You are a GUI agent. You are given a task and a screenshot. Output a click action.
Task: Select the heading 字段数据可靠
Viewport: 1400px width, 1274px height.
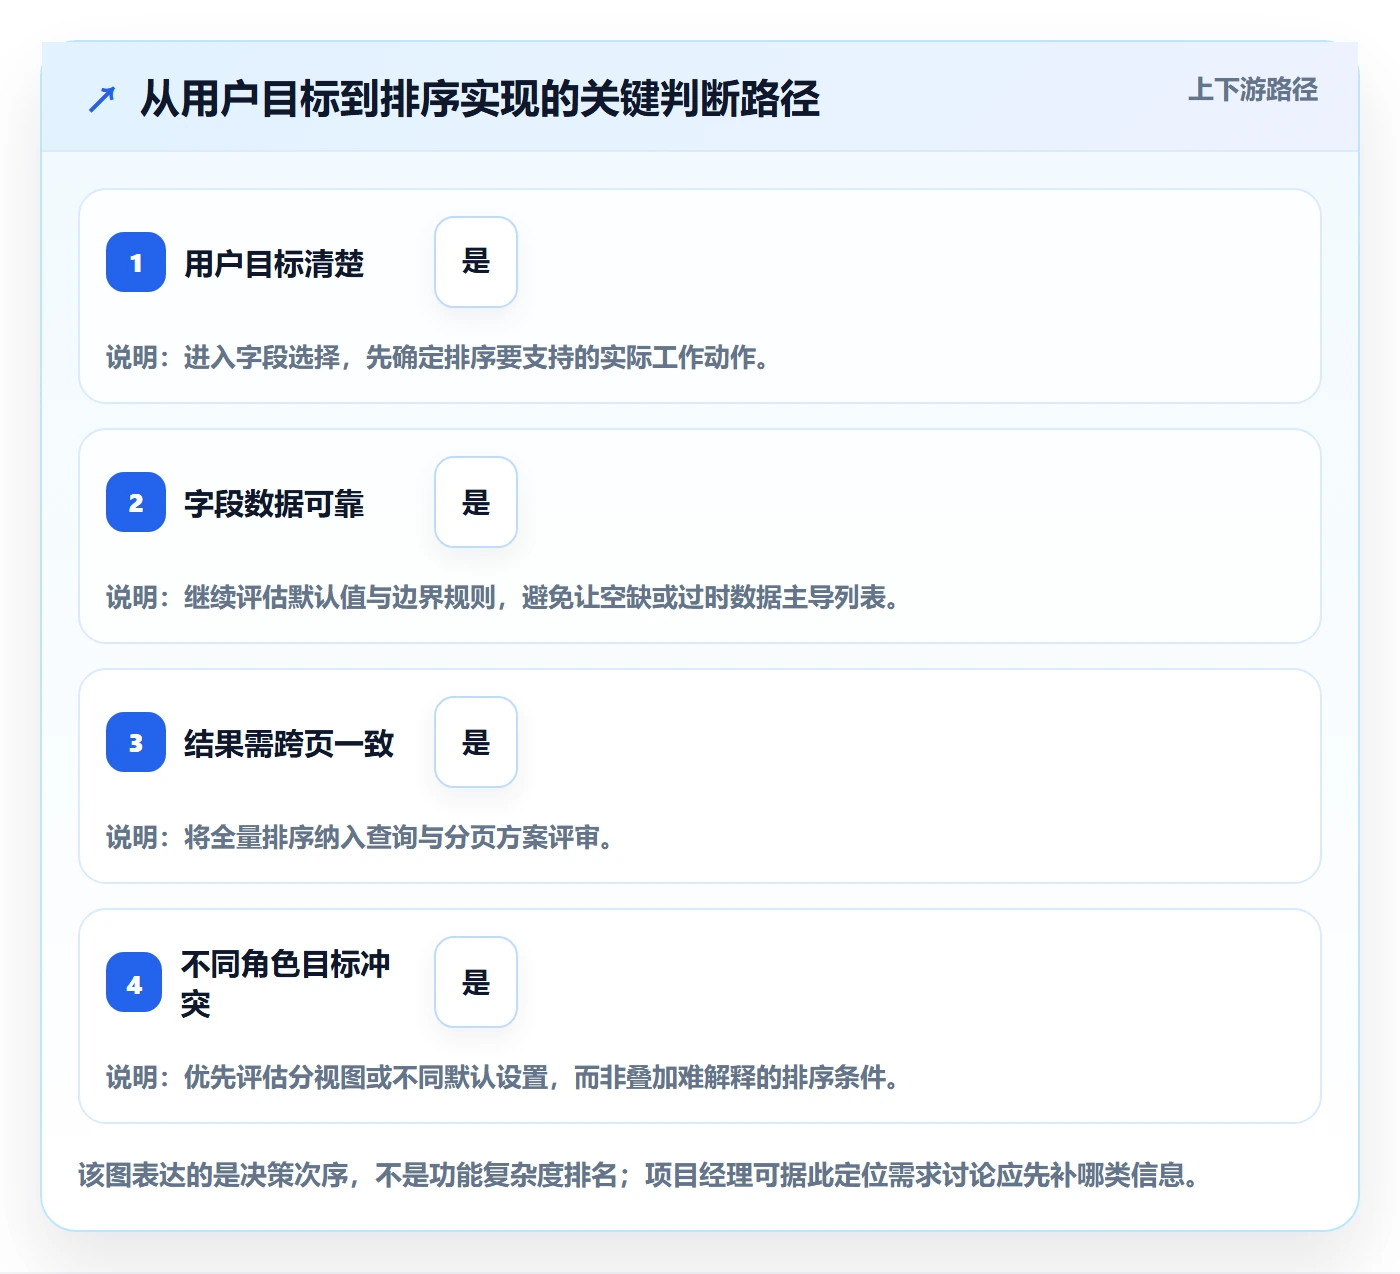274,504
